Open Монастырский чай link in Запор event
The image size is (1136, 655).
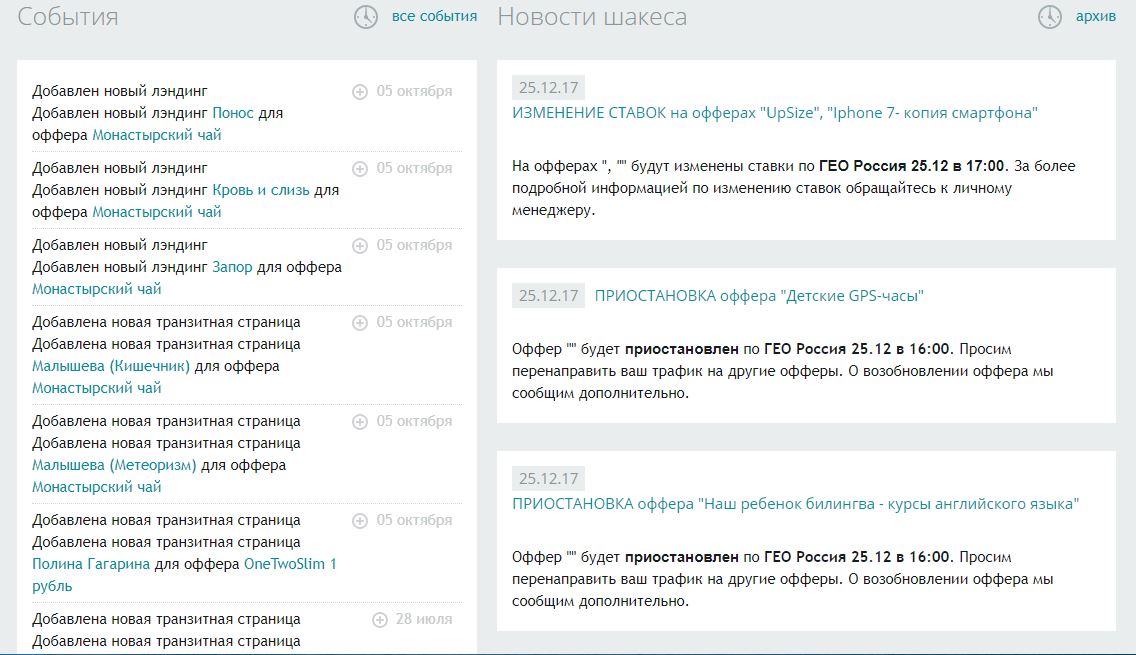tap(96, 288)
